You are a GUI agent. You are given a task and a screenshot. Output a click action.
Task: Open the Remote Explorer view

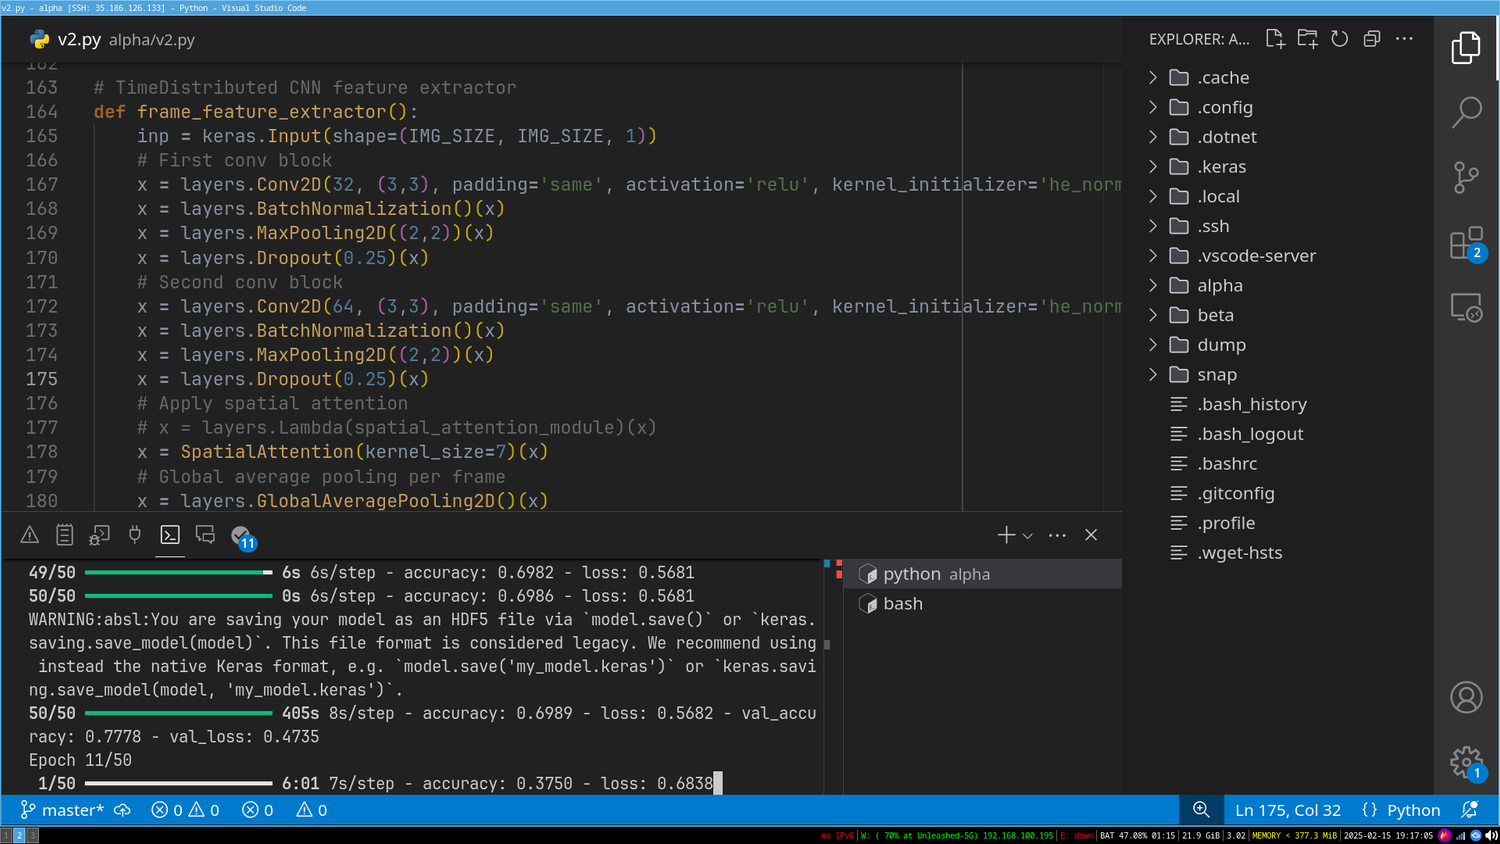point(1466,308)
